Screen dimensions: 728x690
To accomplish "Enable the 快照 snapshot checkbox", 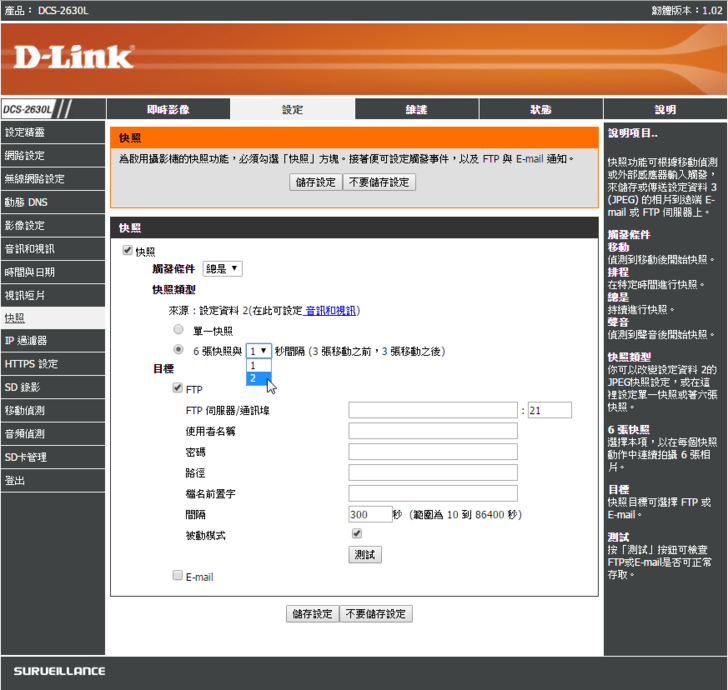I will (127, 251).
